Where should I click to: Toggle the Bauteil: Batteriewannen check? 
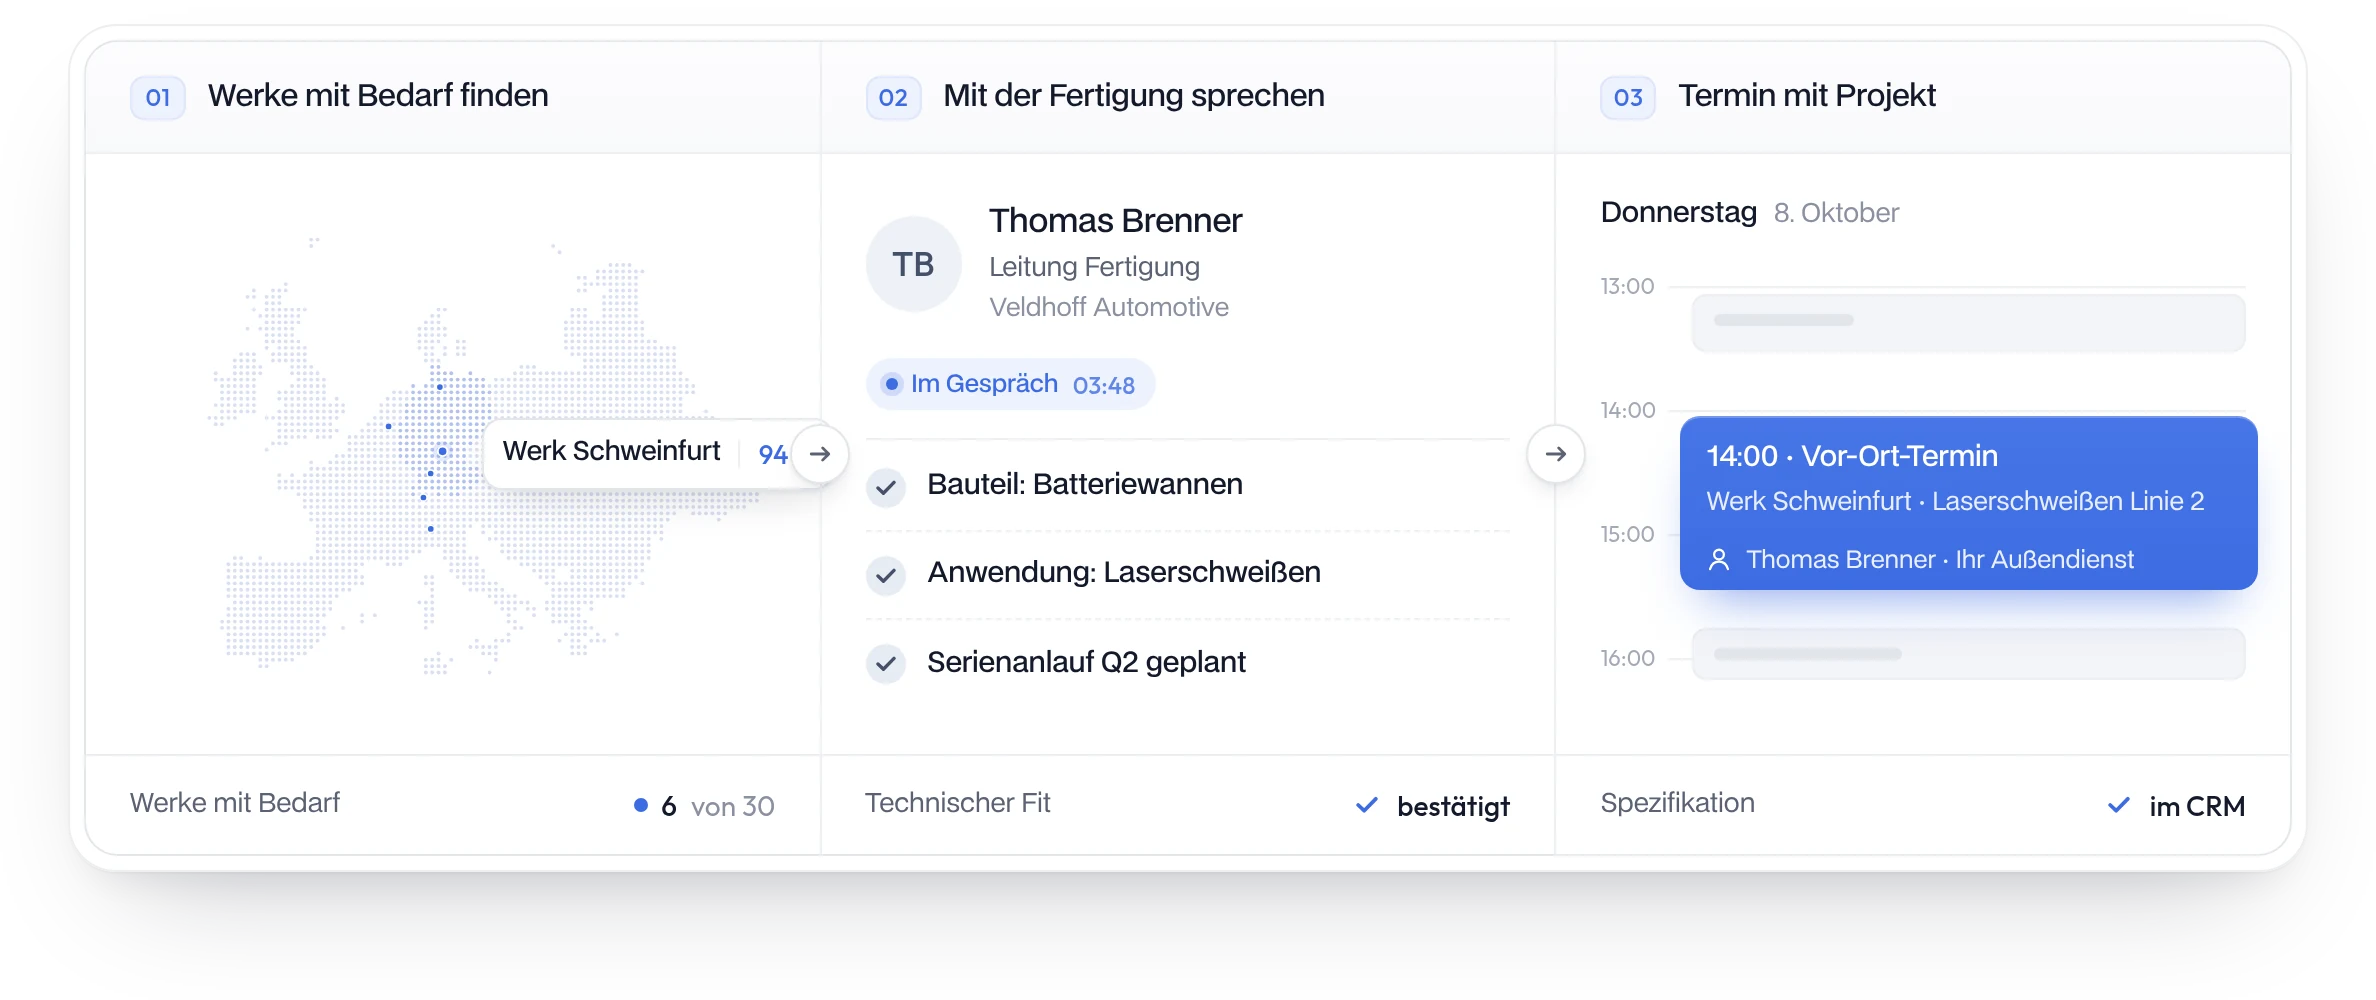click(x=886, y=488)
